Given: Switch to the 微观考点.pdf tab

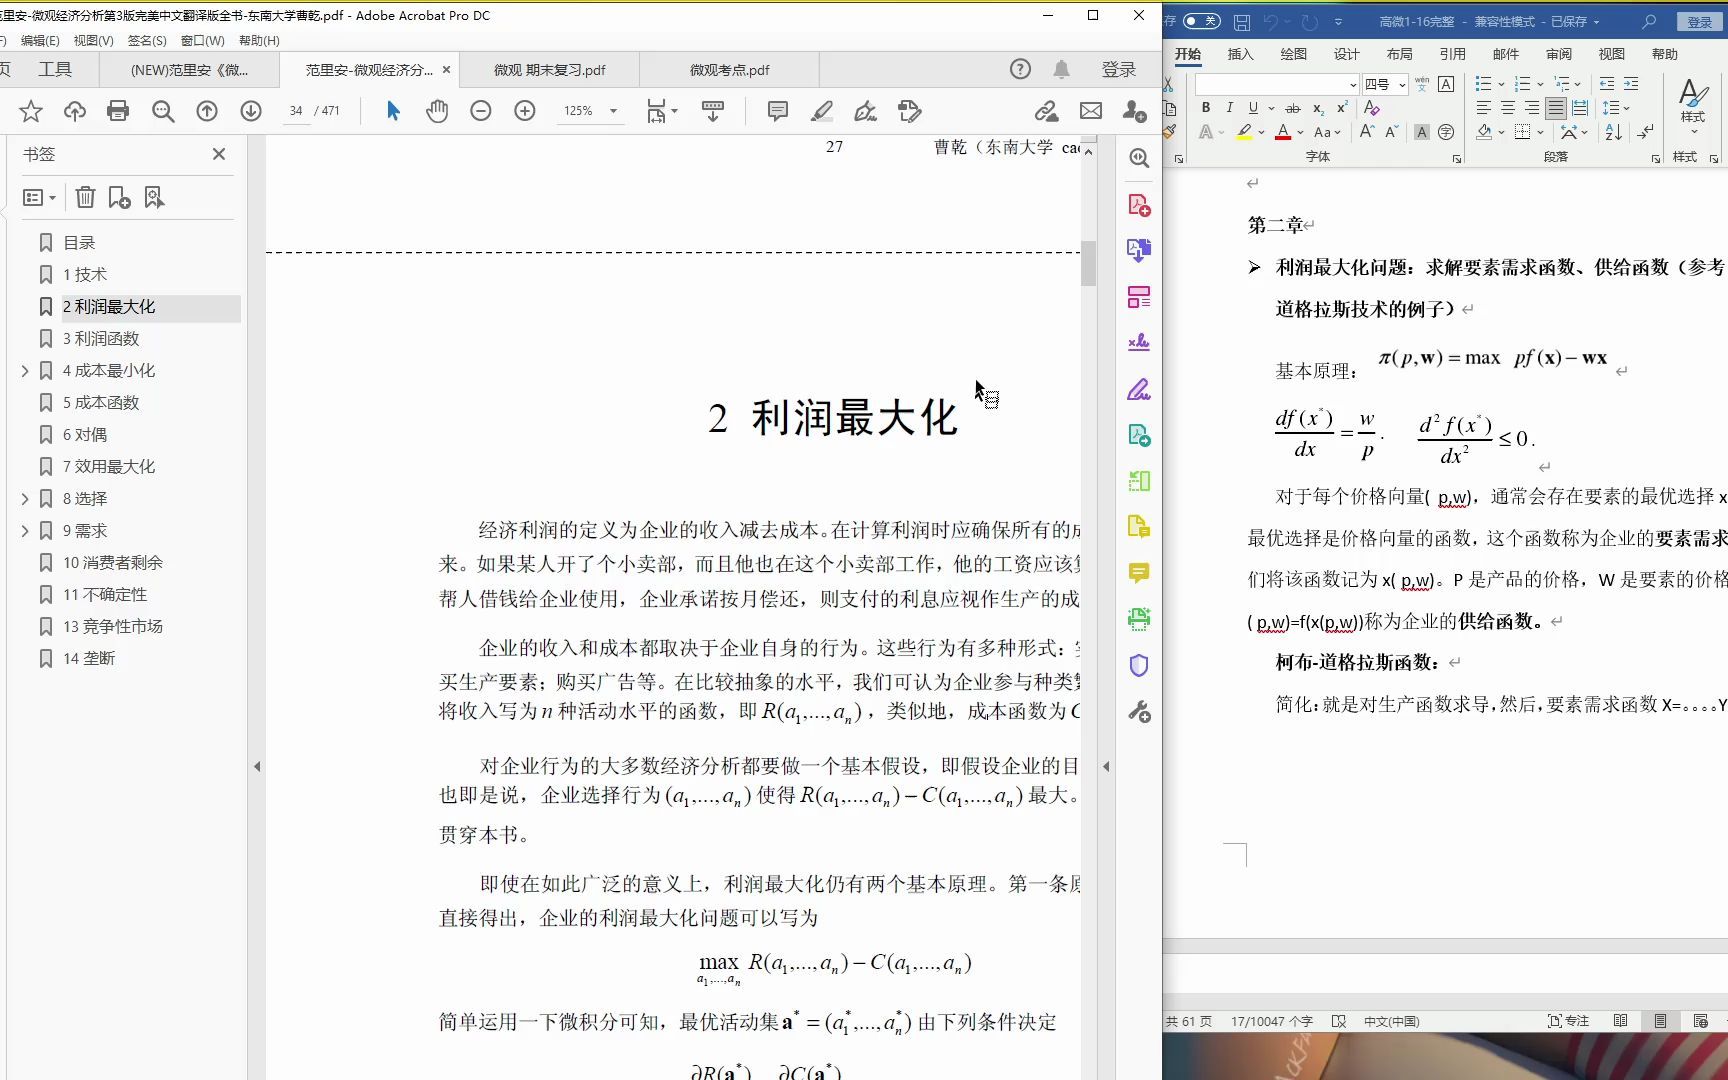Looking at the screenshot, I should [729, 70].
